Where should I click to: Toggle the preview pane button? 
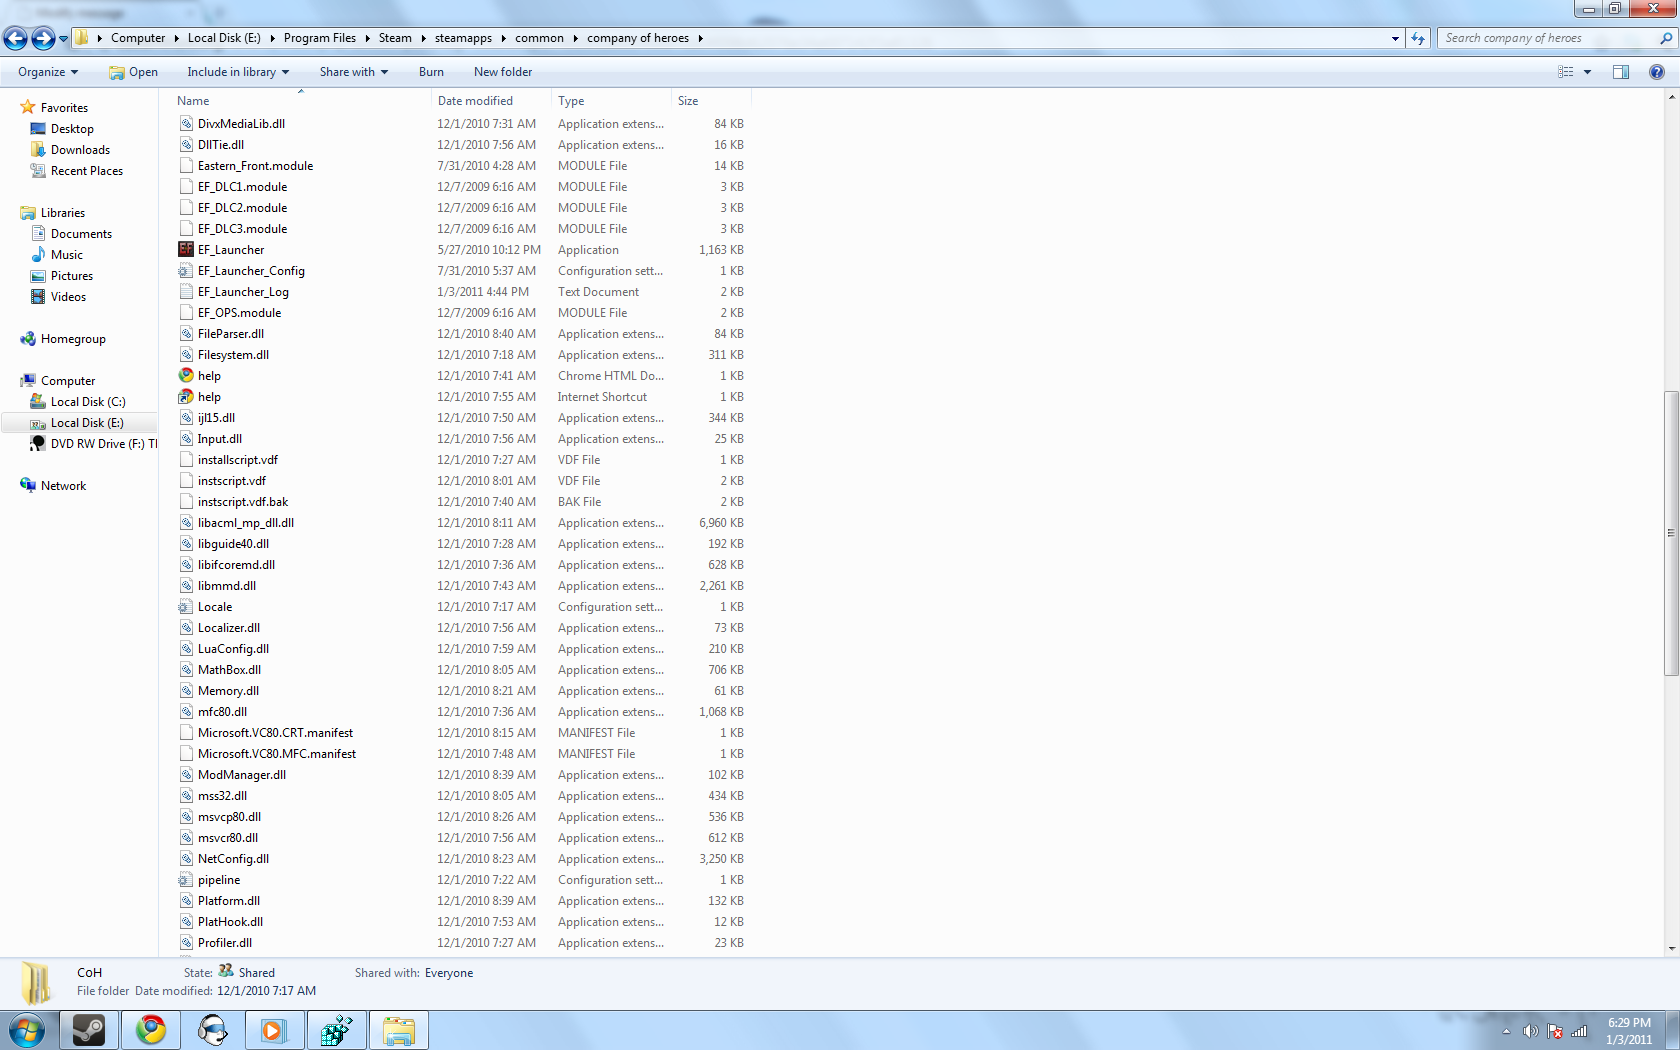(1621, 72)
